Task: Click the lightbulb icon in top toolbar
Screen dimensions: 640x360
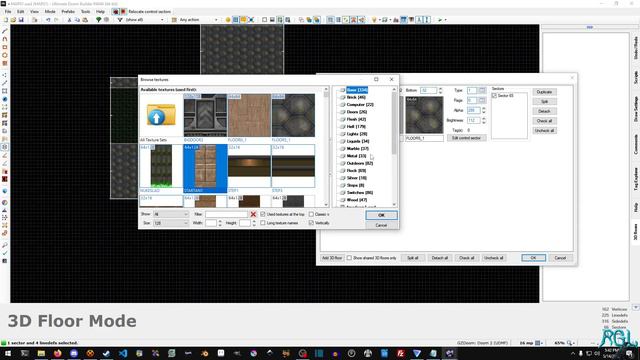Action: [x=374, y=20]
